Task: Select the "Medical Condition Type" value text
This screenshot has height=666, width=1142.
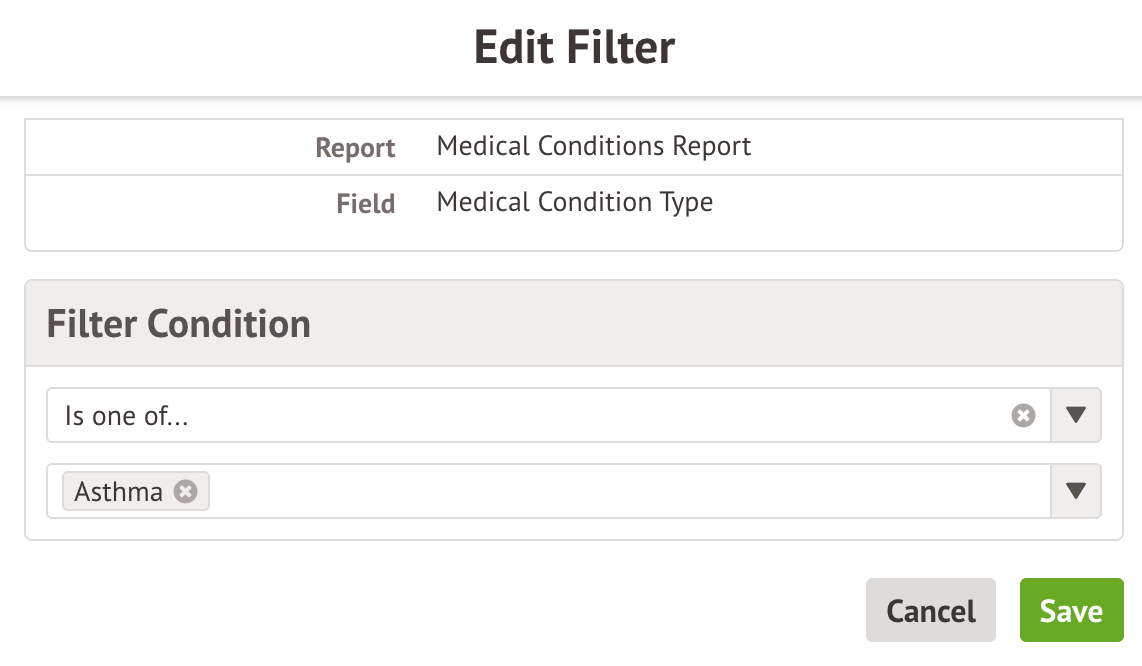Action: (575, 203)
